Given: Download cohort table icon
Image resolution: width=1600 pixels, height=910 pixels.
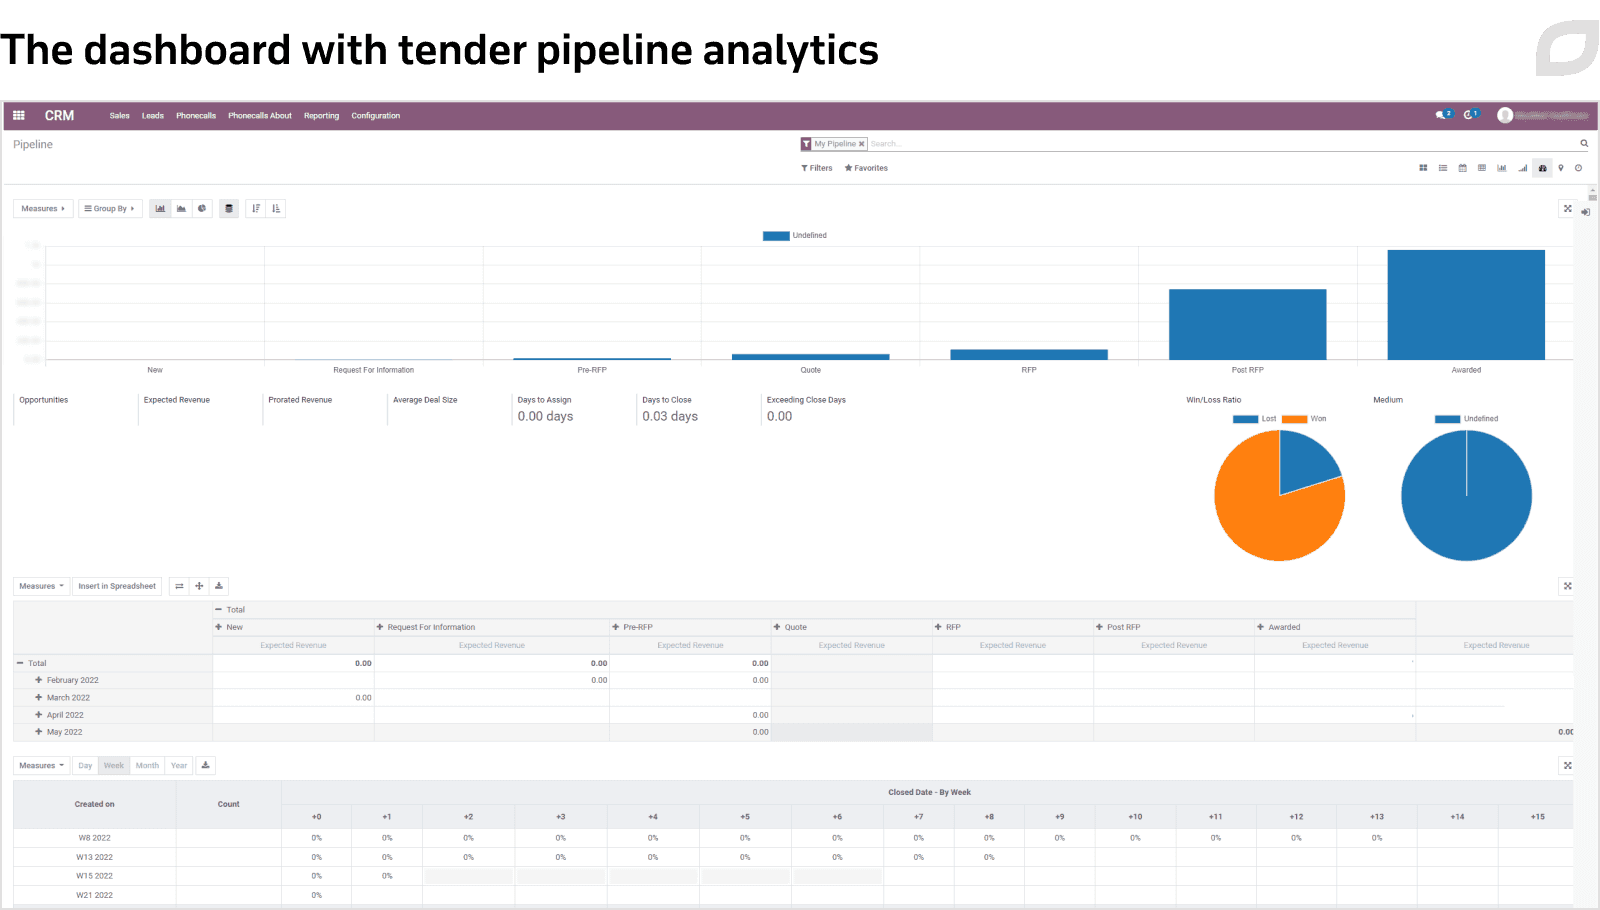Looking at the screenshot, I should click(205, 766).
